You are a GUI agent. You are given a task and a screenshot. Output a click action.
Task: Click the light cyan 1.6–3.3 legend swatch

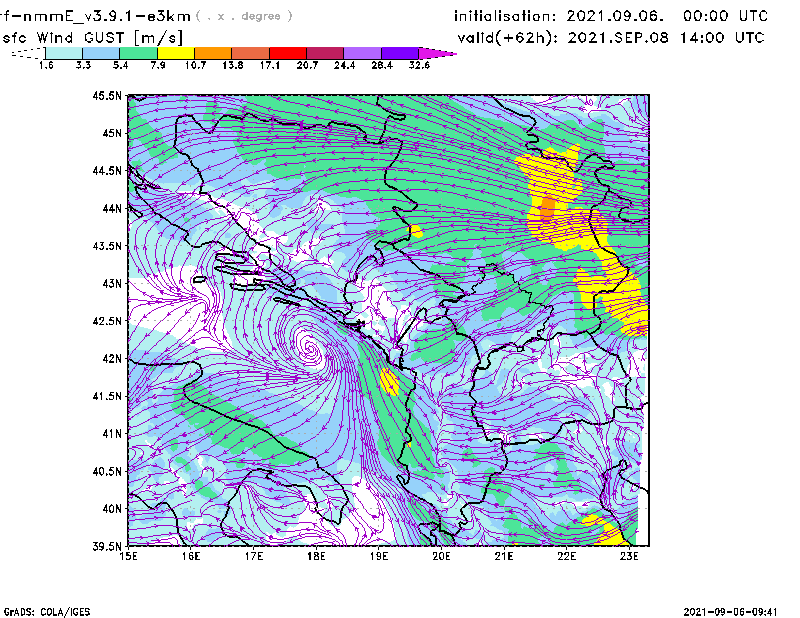64,53
